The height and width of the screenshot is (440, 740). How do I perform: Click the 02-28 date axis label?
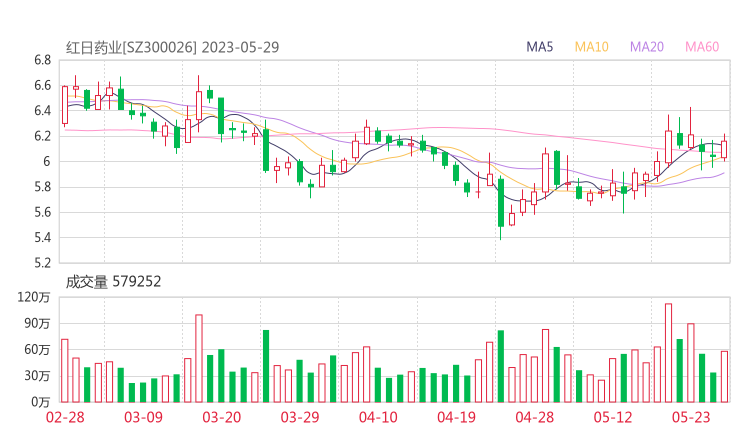tap(65, 417)
